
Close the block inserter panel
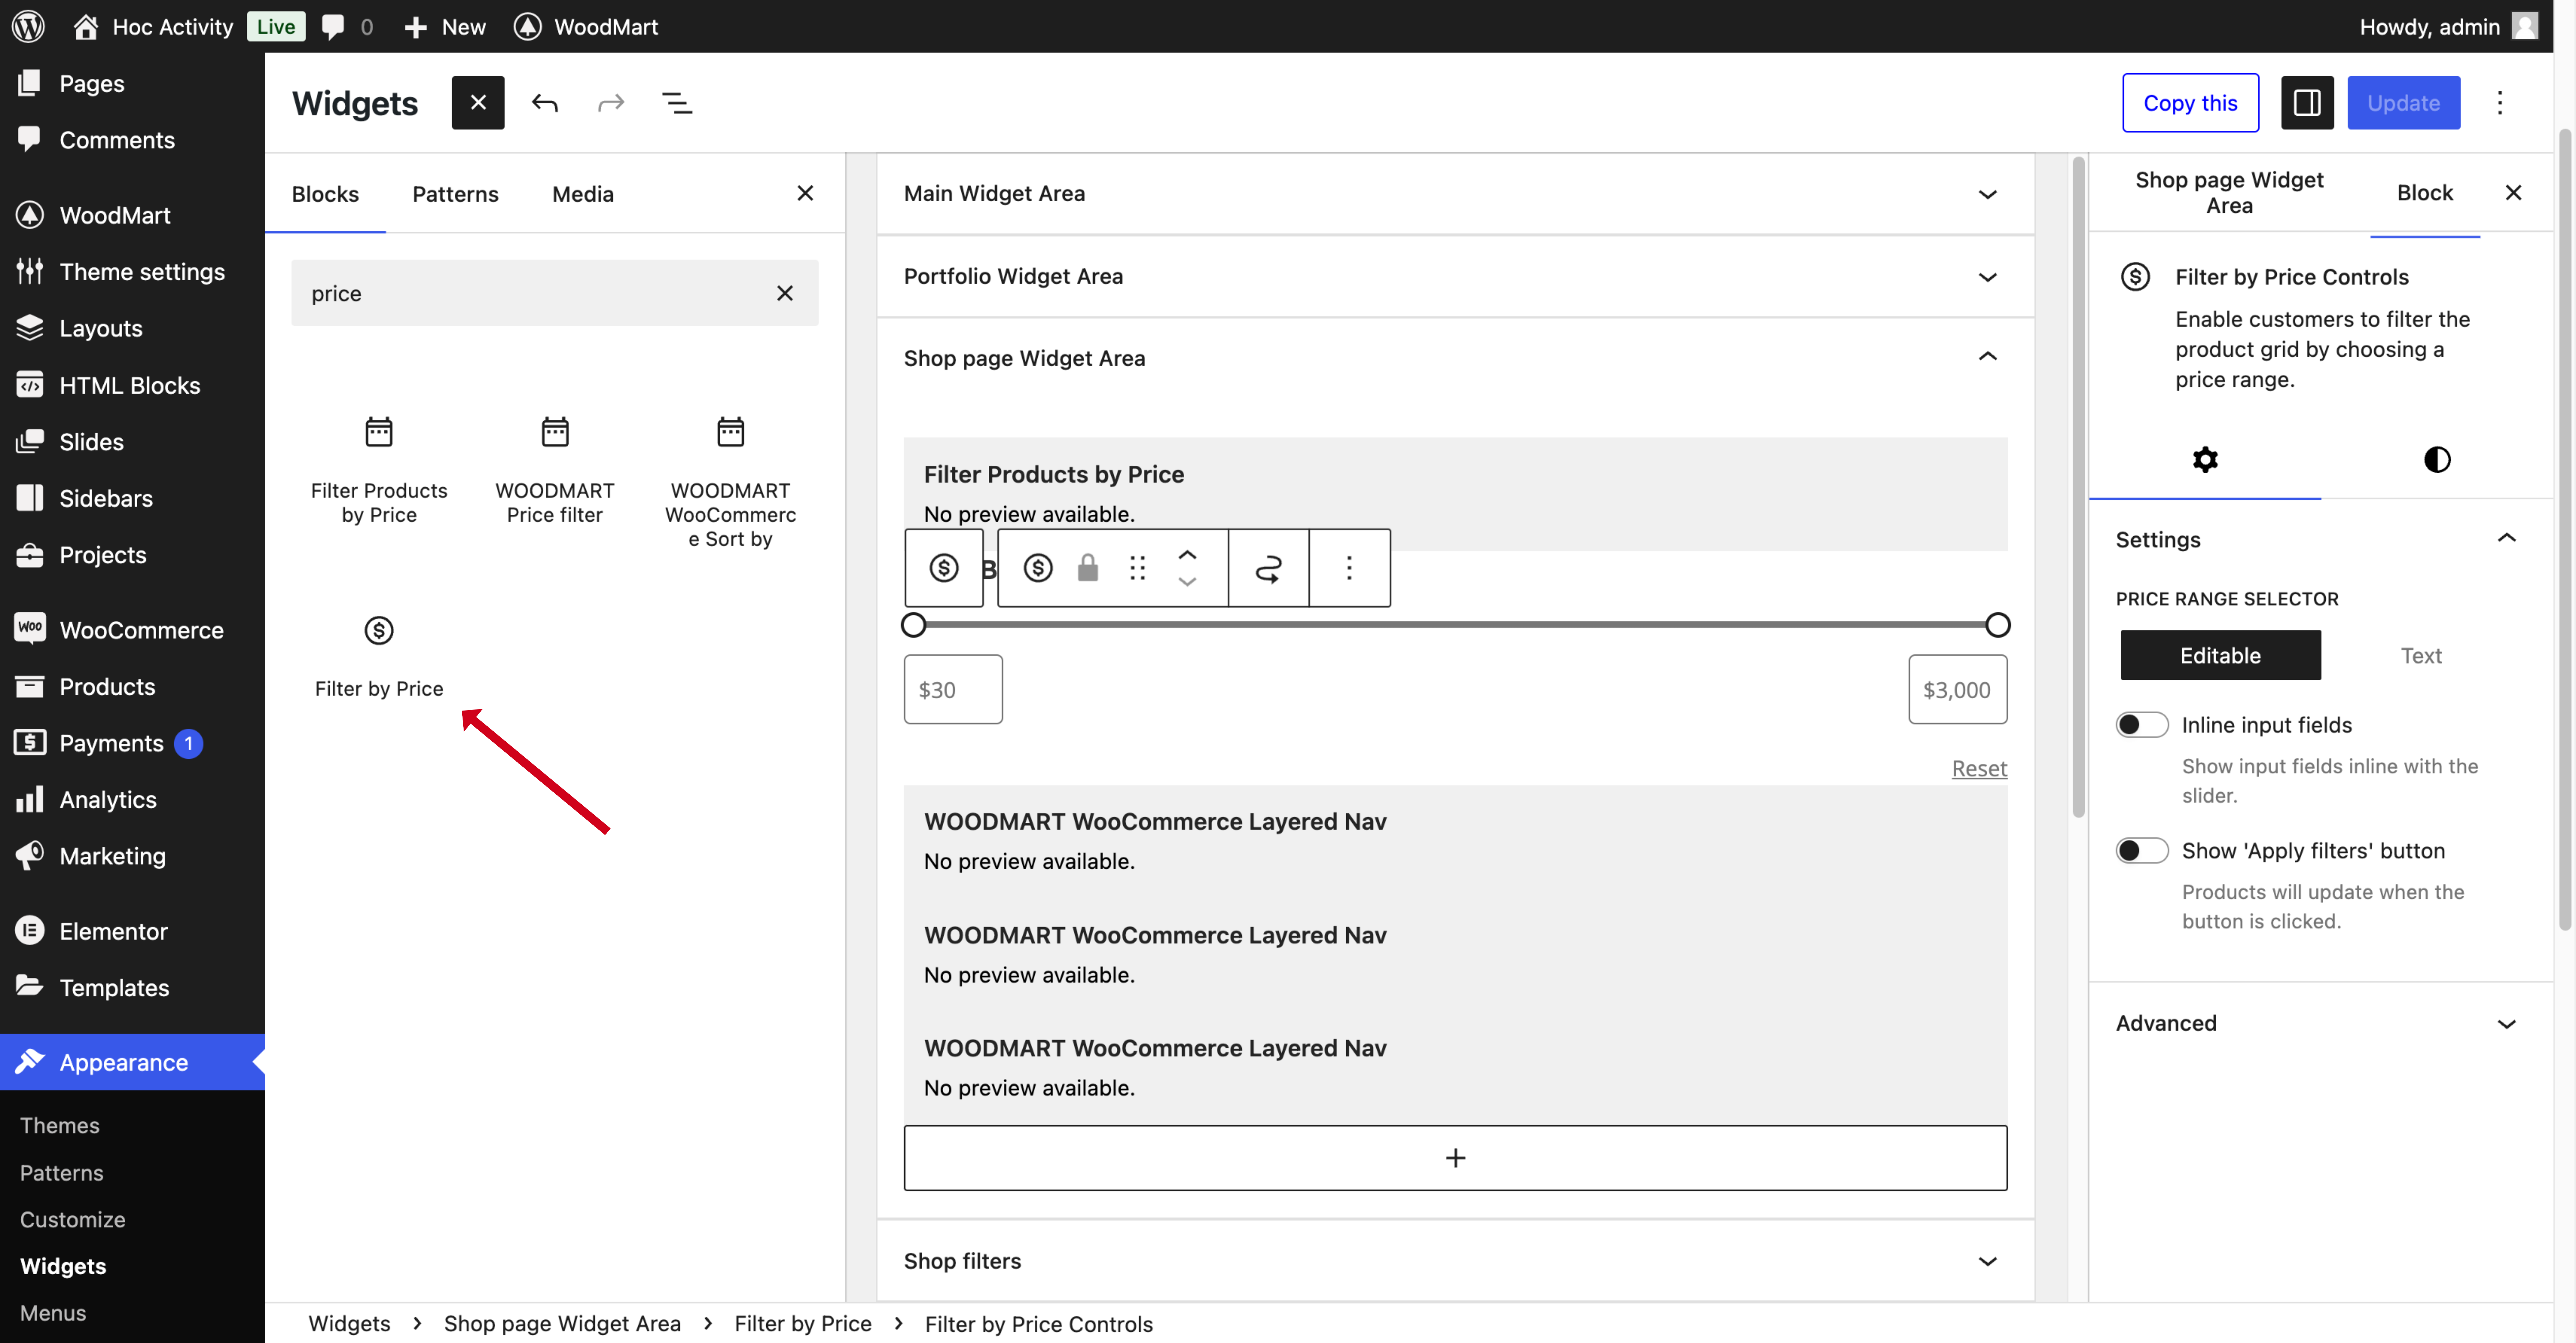click(x=805, y=193)
